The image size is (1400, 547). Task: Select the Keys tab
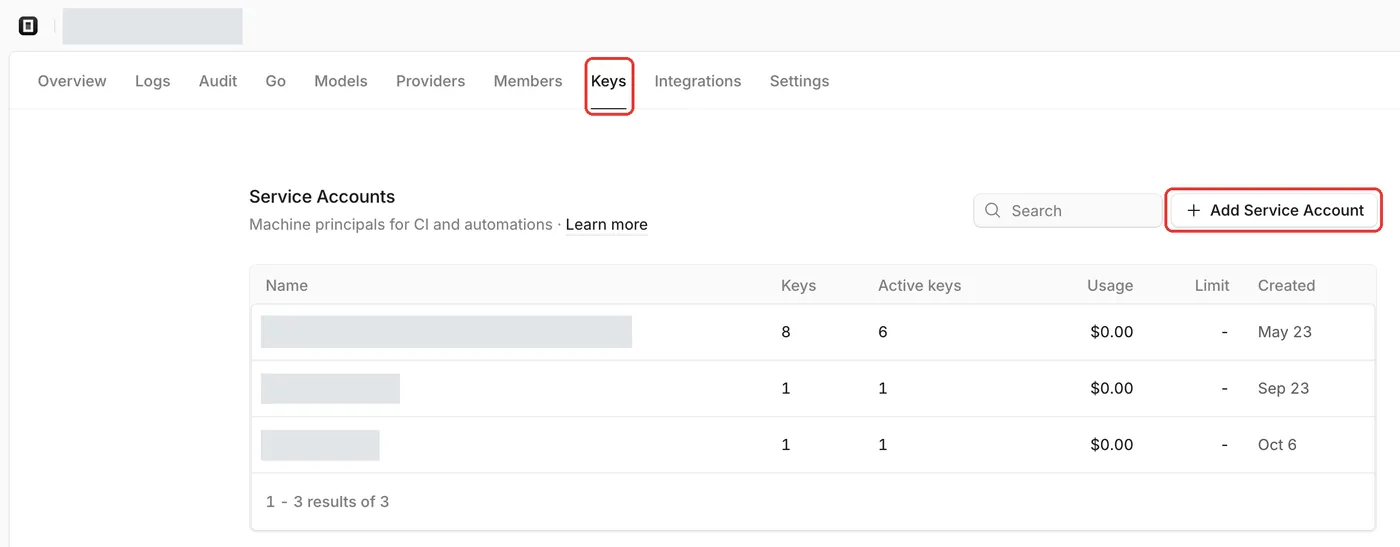[608, 81]
